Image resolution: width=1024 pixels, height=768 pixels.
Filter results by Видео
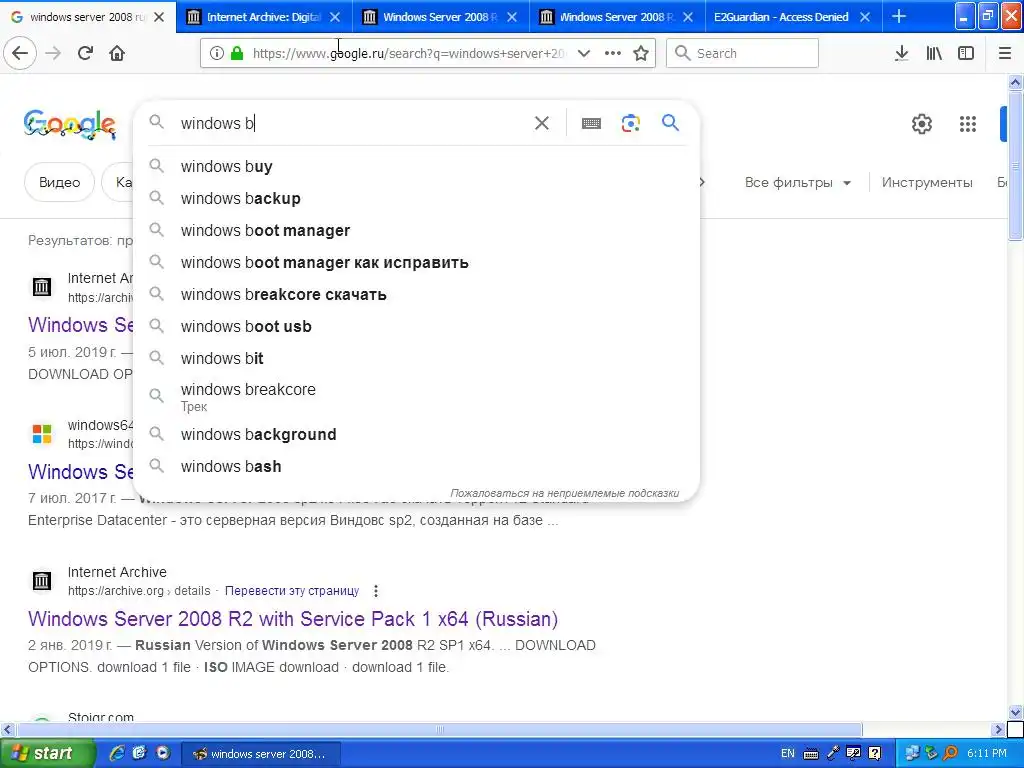59,182
